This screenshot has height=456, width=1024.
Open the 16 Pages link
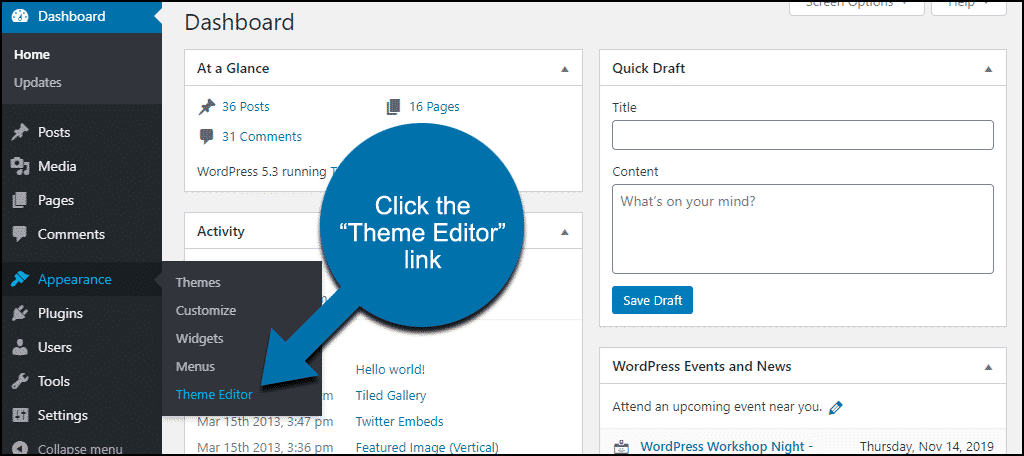[x=434, y=106]
